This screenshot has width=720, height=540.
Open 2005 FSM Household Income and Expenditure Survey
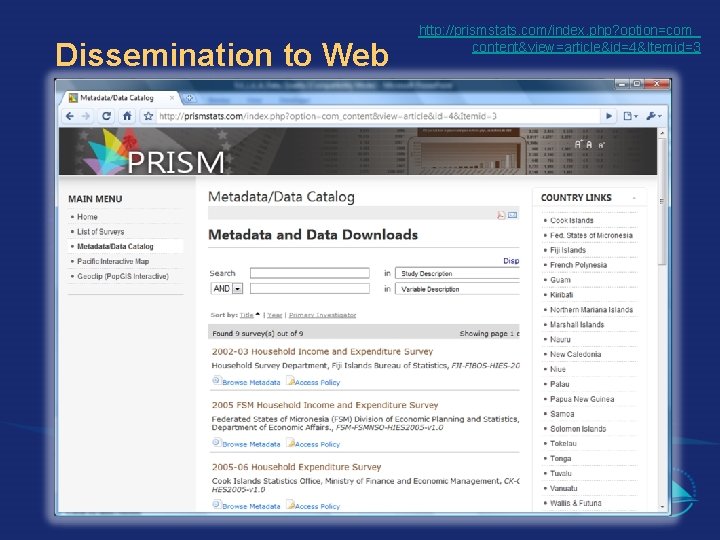point(325,405)
